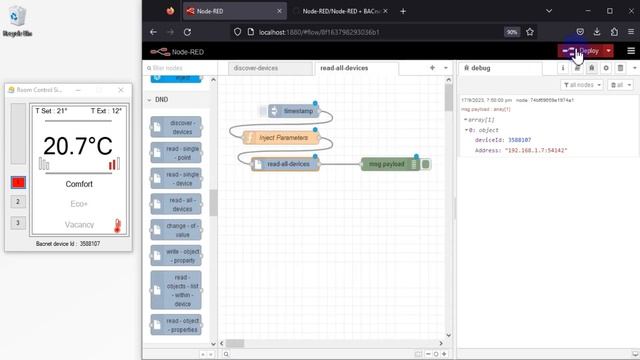Collapse the 0: object debug entry
The image size is (640, 360).
467,130
